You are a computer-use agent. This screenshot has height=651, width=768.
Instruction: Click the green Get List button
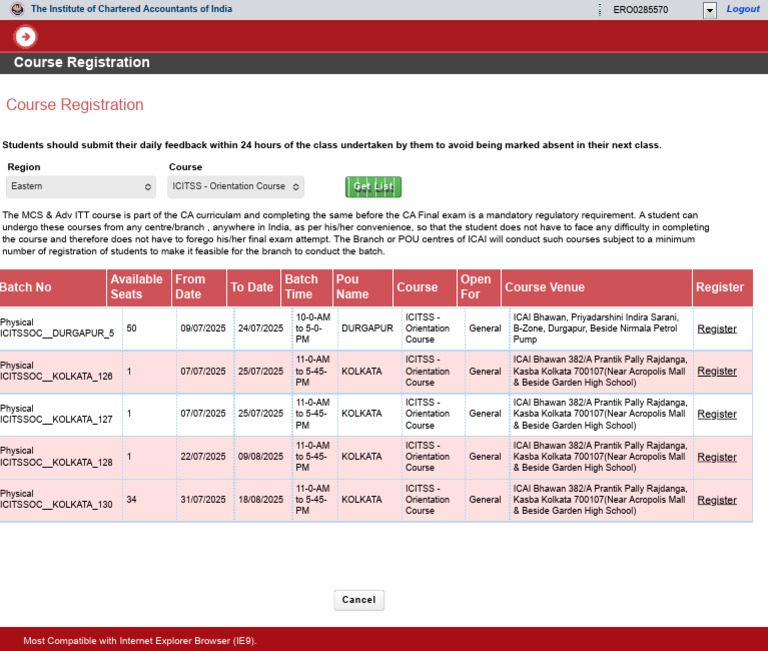(x=373, y=187)
